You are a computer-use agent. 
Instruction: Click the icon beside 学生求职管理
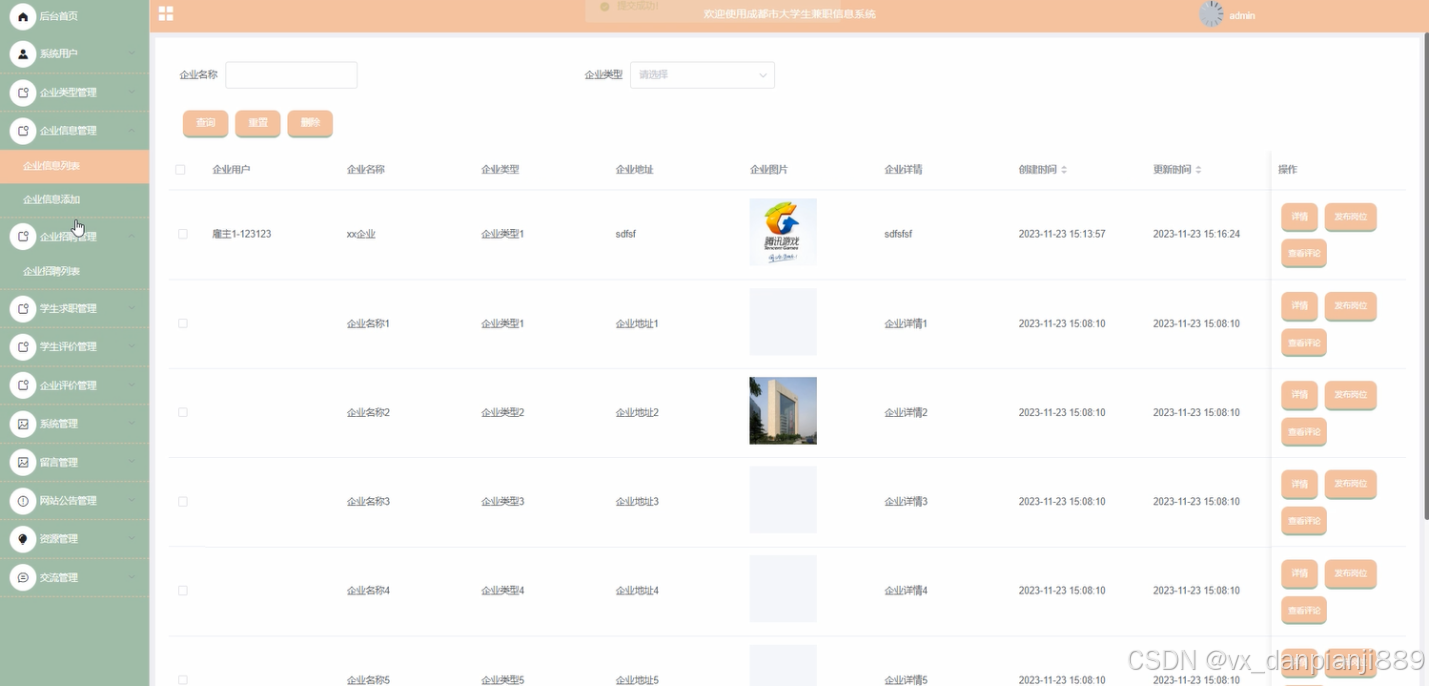tap(23, 309)
